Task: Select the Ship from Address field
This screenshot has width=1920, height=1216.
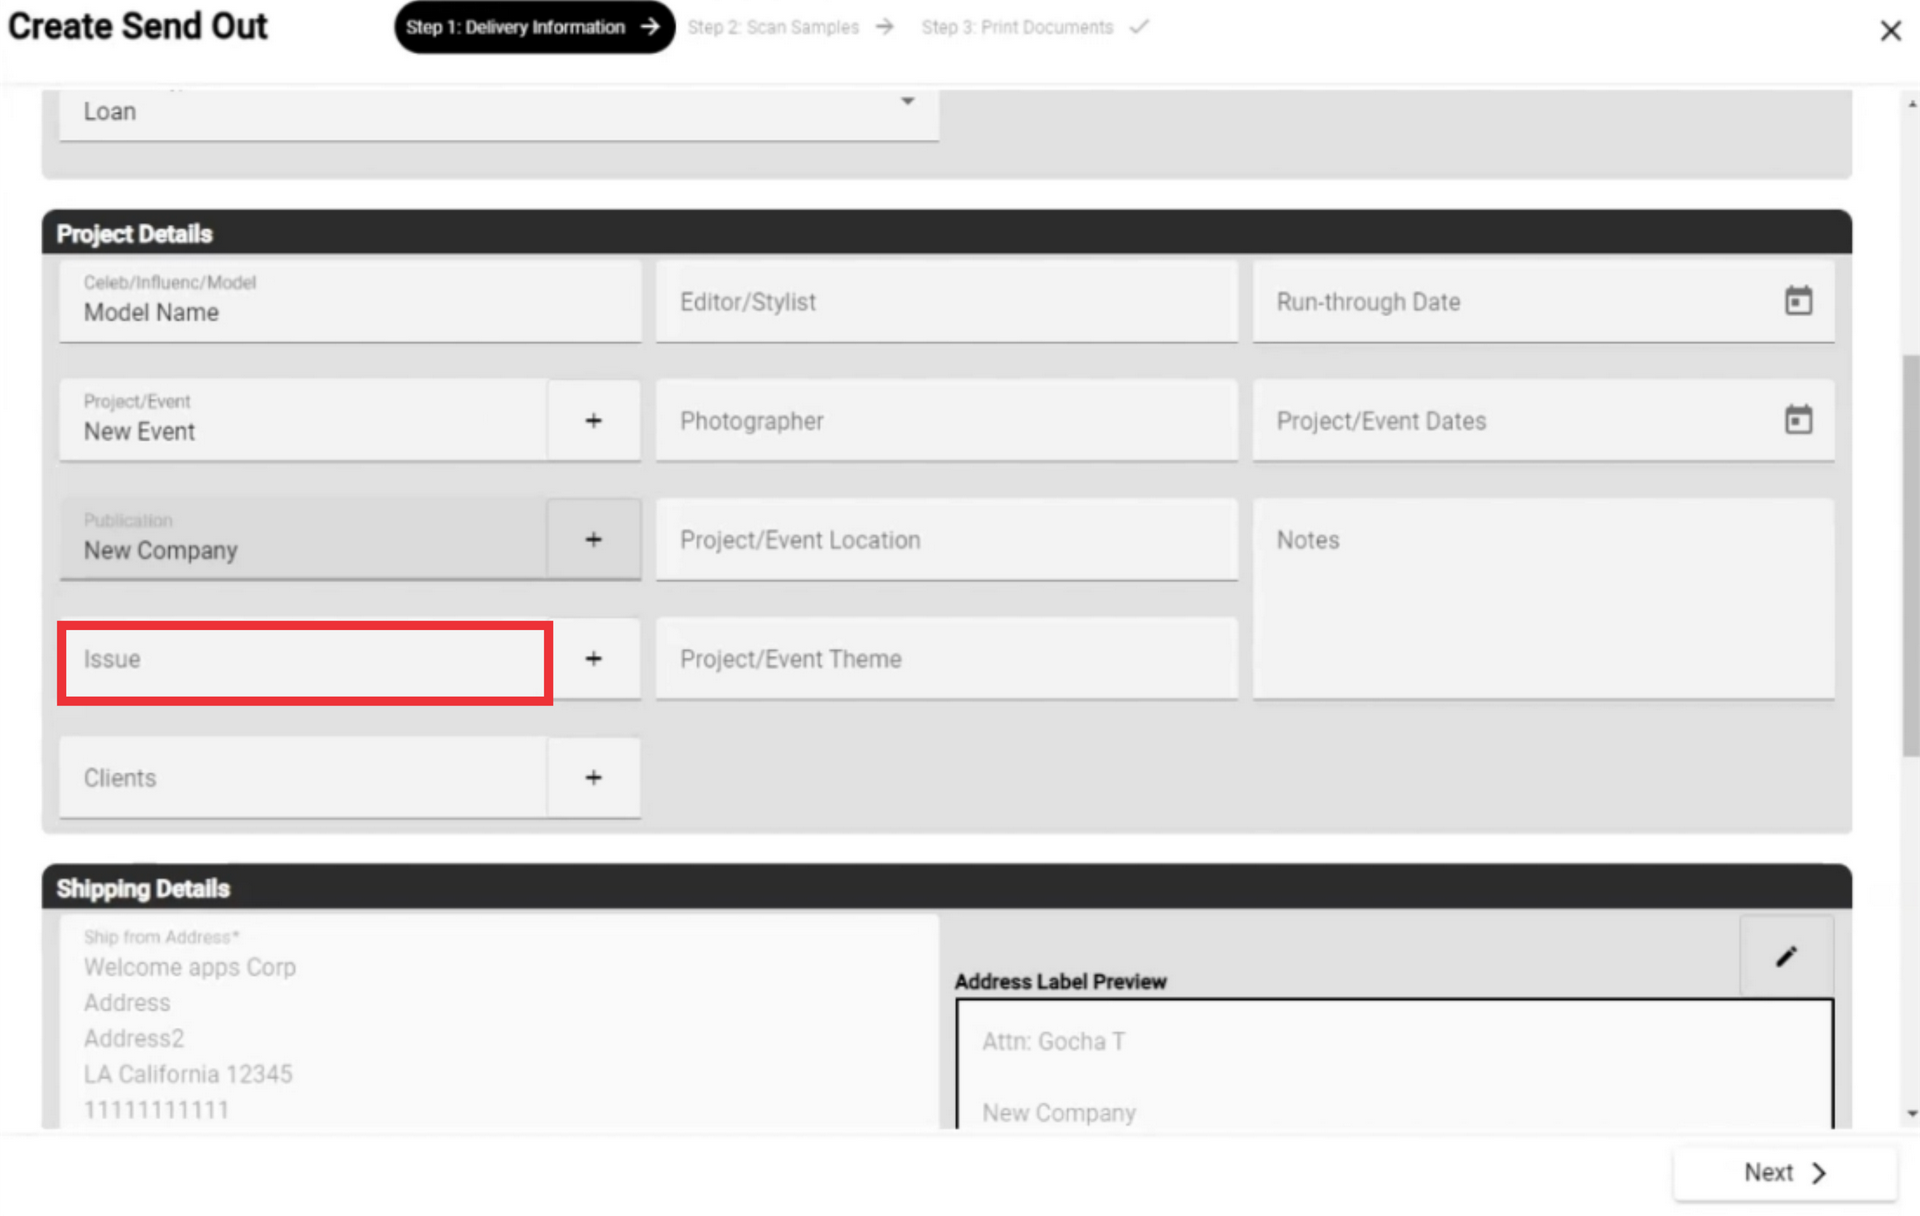Action: [x=498, y=1023]
